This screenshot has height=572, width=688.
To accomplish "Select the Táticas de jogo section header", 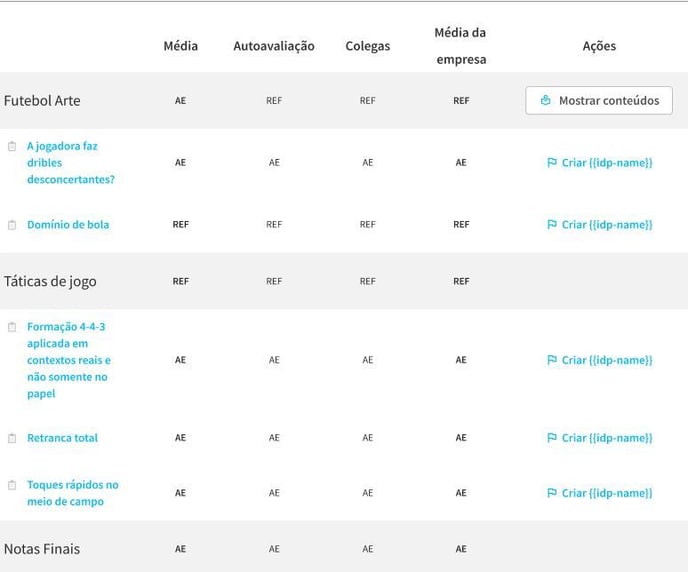I will [x=50, y=281].
